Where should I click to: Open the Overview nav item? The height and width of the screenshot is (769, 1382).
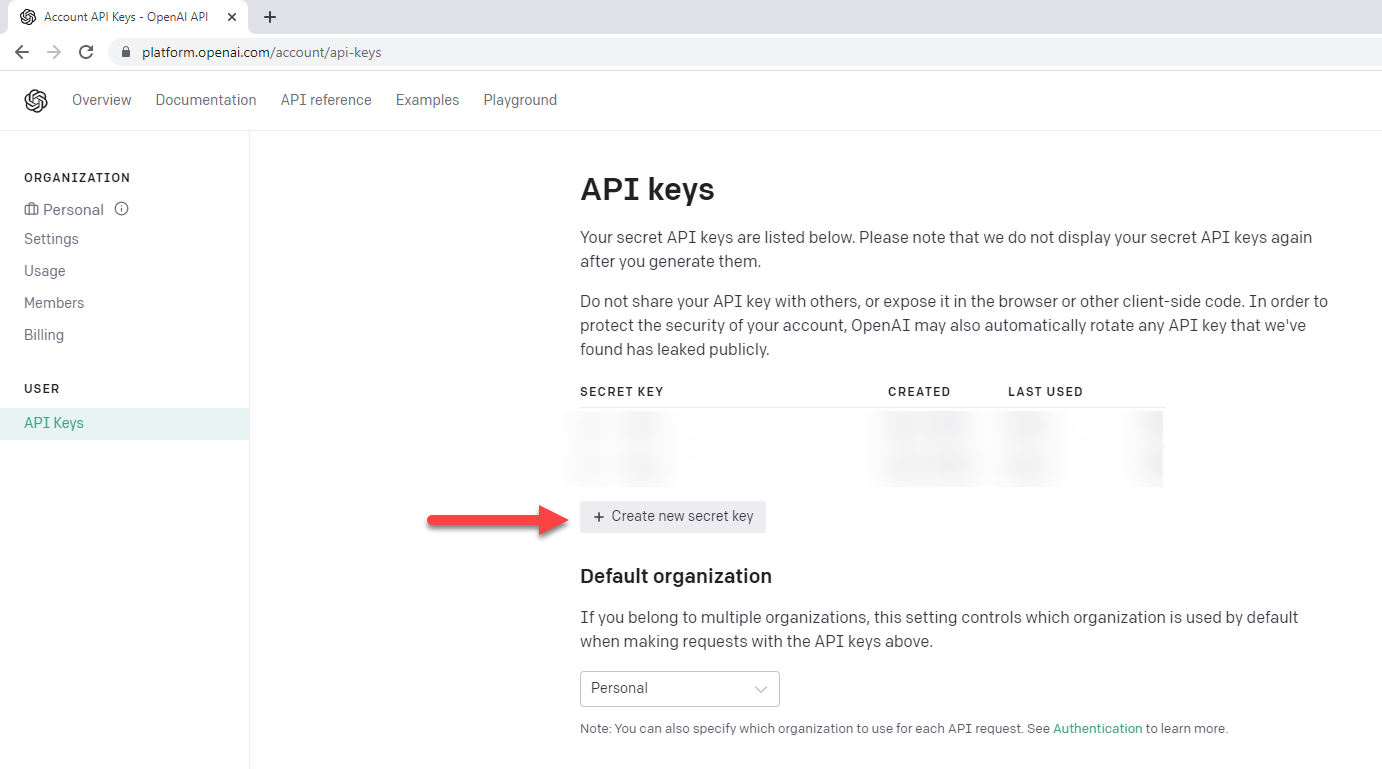pyautogui.click(x=102, y=100)
